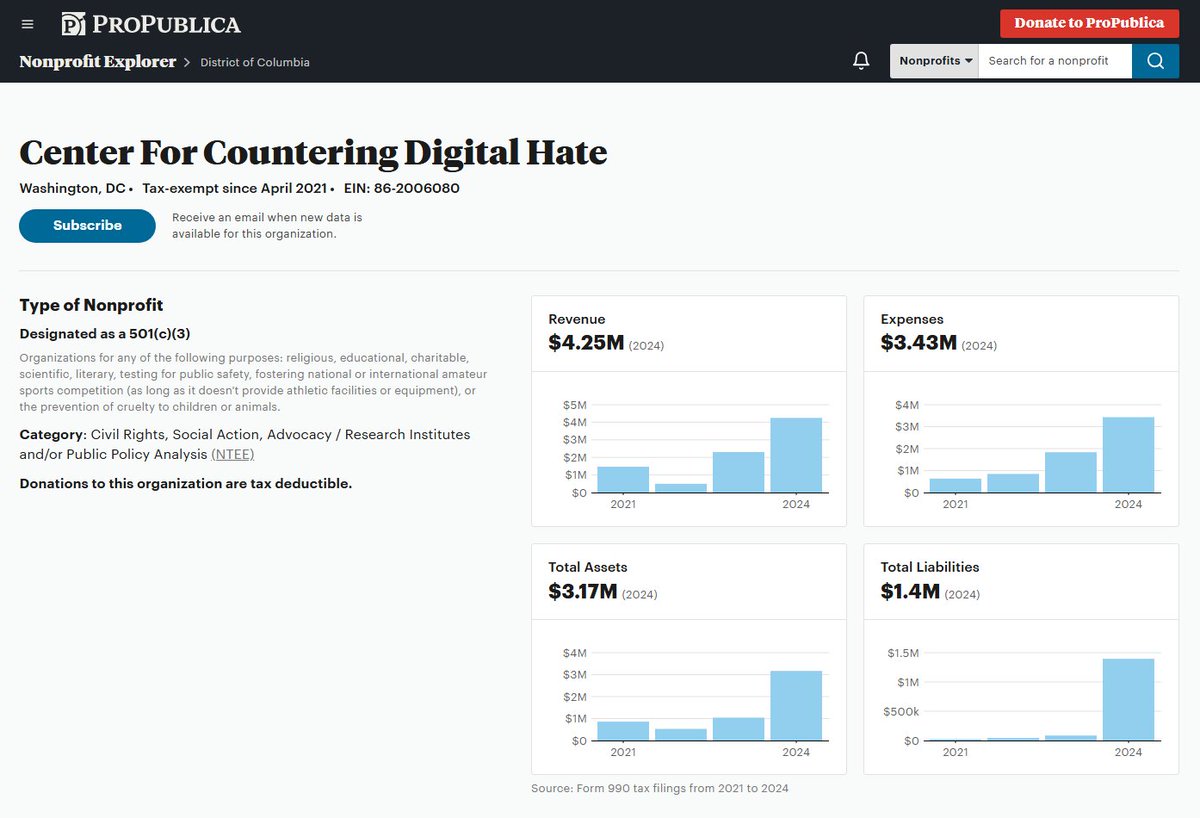Click the notification bell icon
1200x818 pixels.
pyautogui.click(x=861, y=61)
